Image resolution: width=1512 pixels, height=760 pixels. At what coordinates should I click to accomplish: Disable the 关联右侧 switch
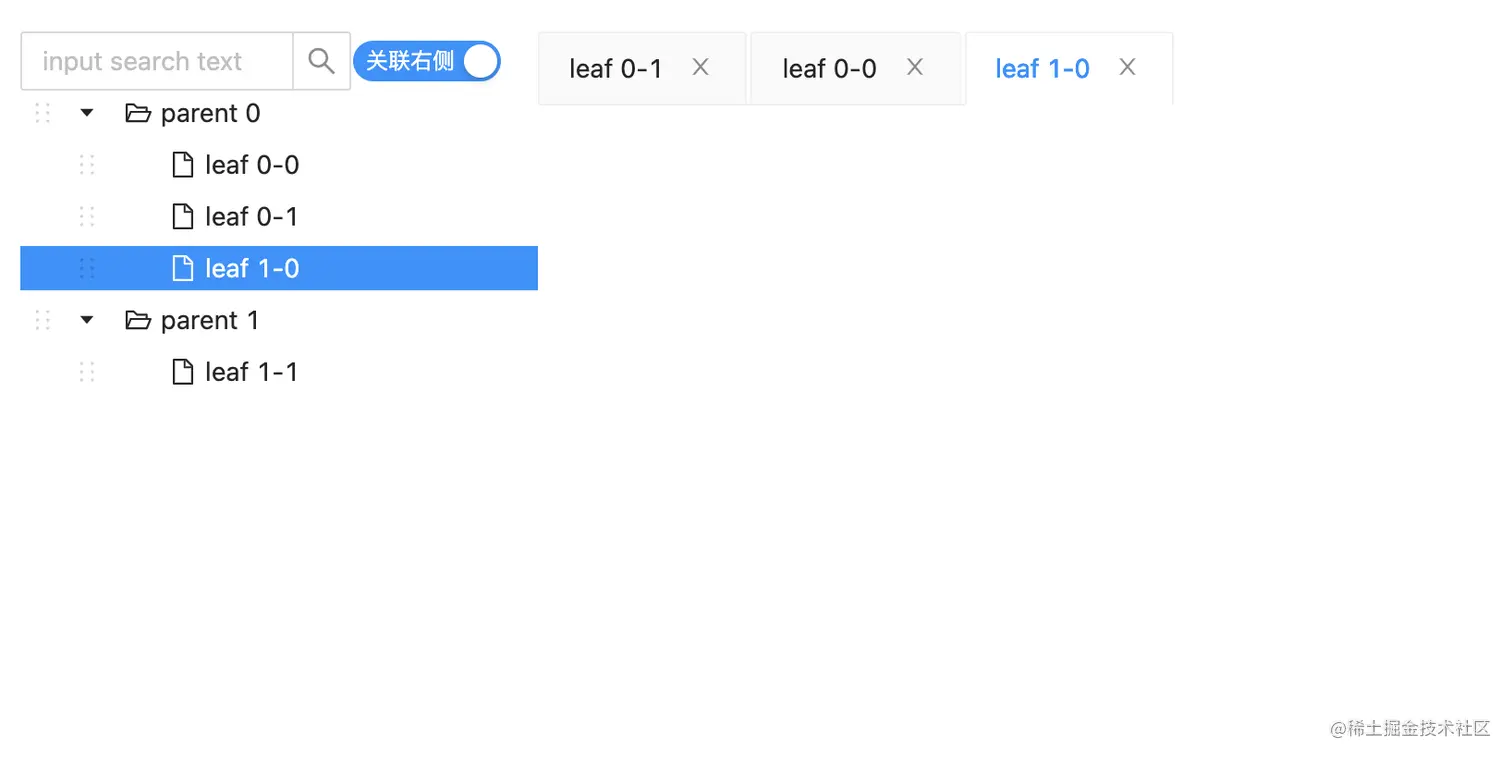[427, 61]
